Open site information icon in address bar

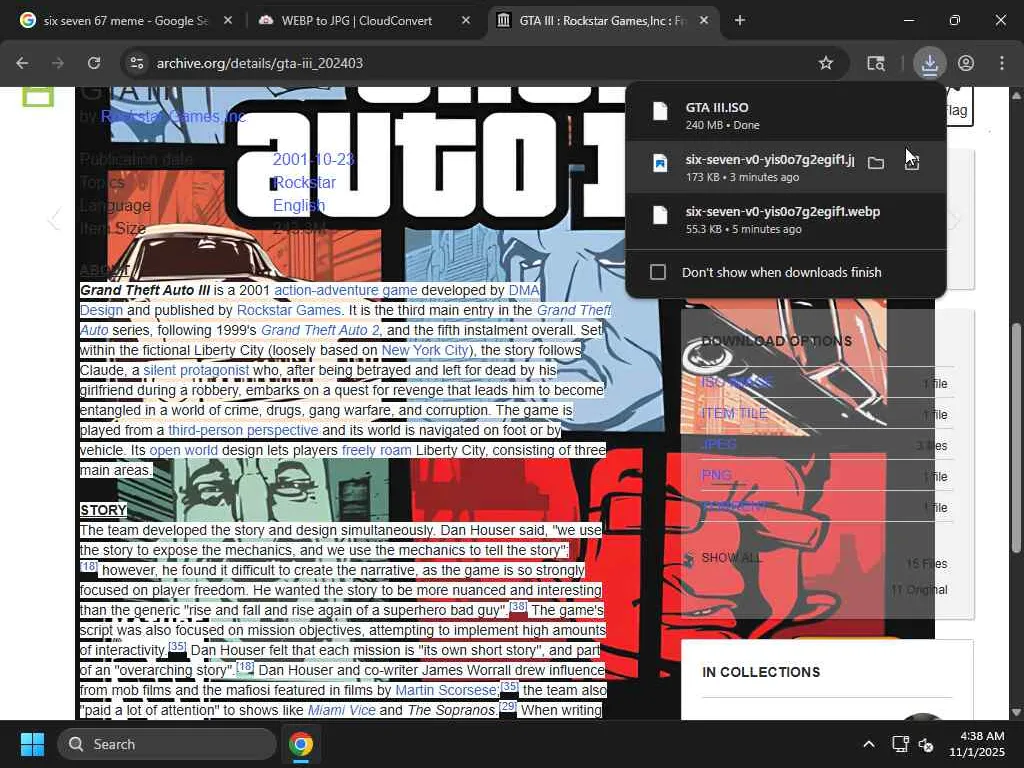tap(136, 63)
